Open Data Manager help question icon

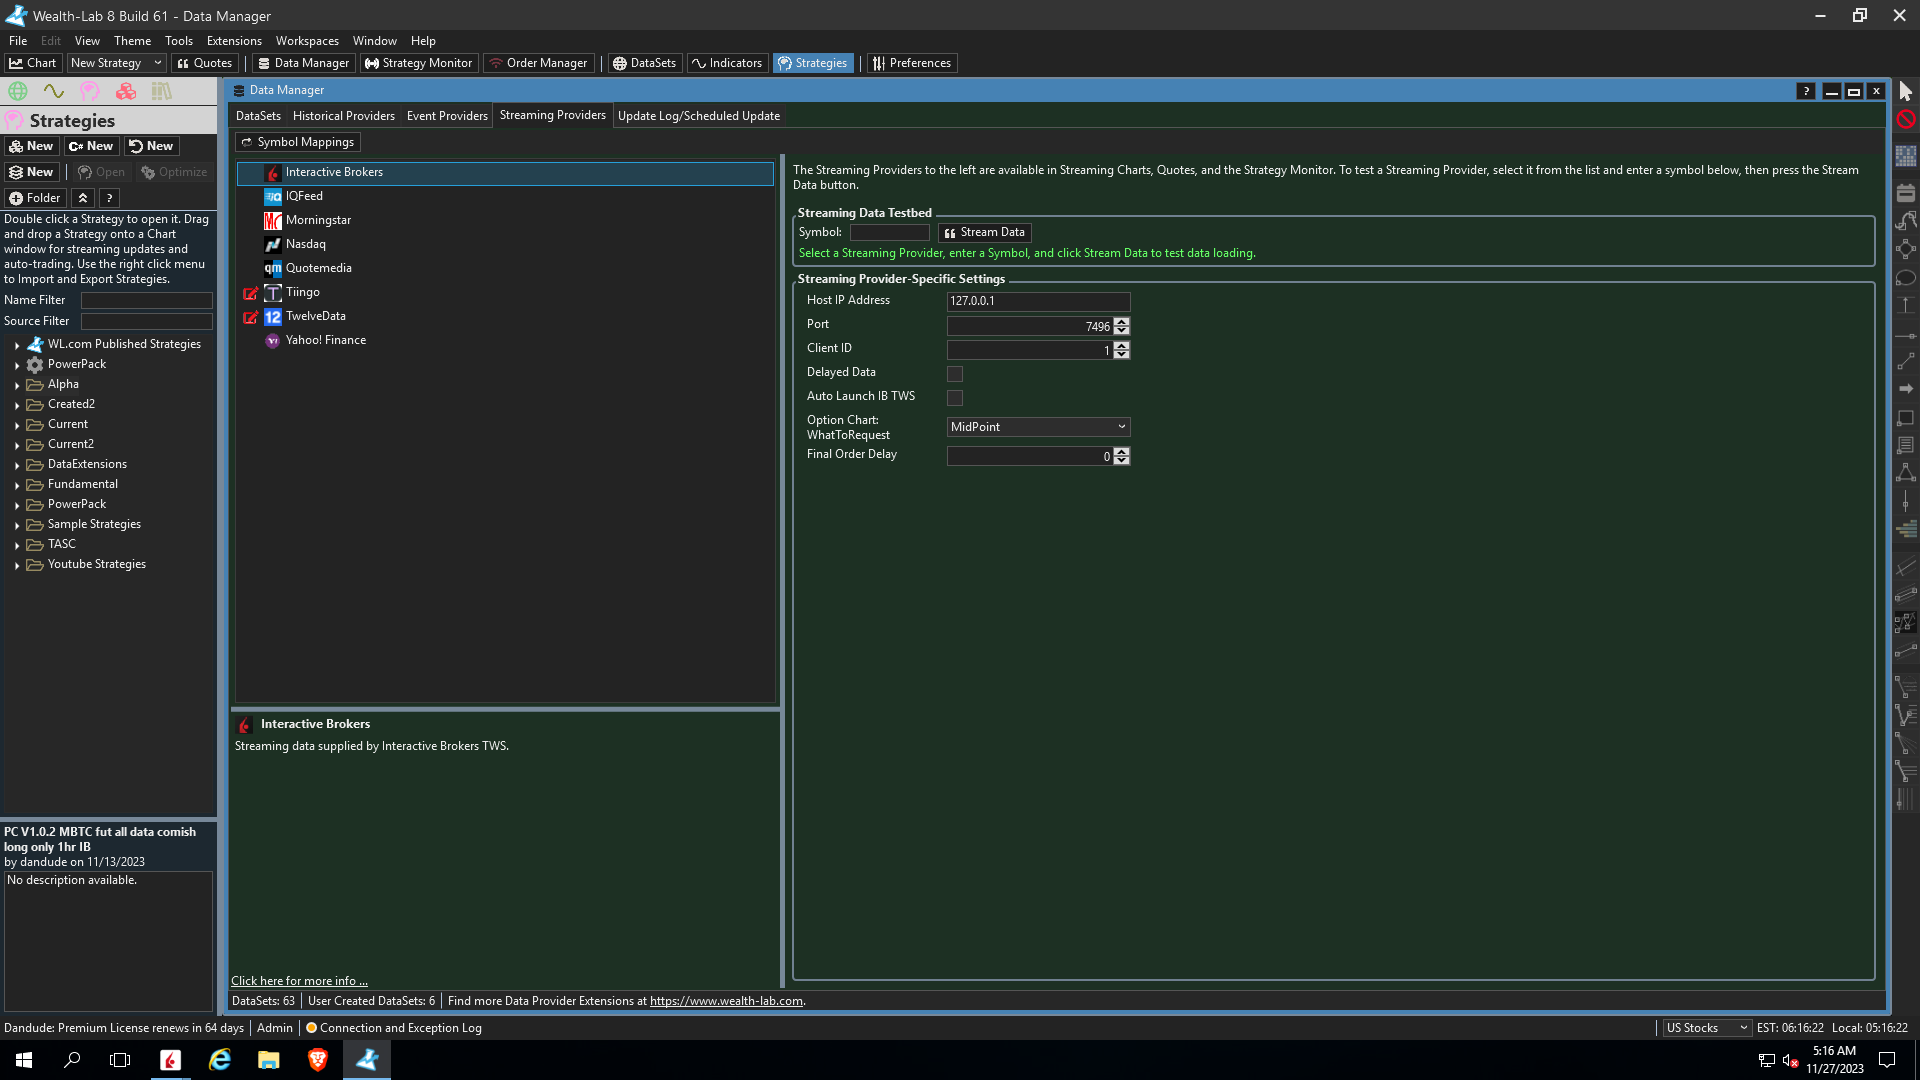tap(1805, 91)
